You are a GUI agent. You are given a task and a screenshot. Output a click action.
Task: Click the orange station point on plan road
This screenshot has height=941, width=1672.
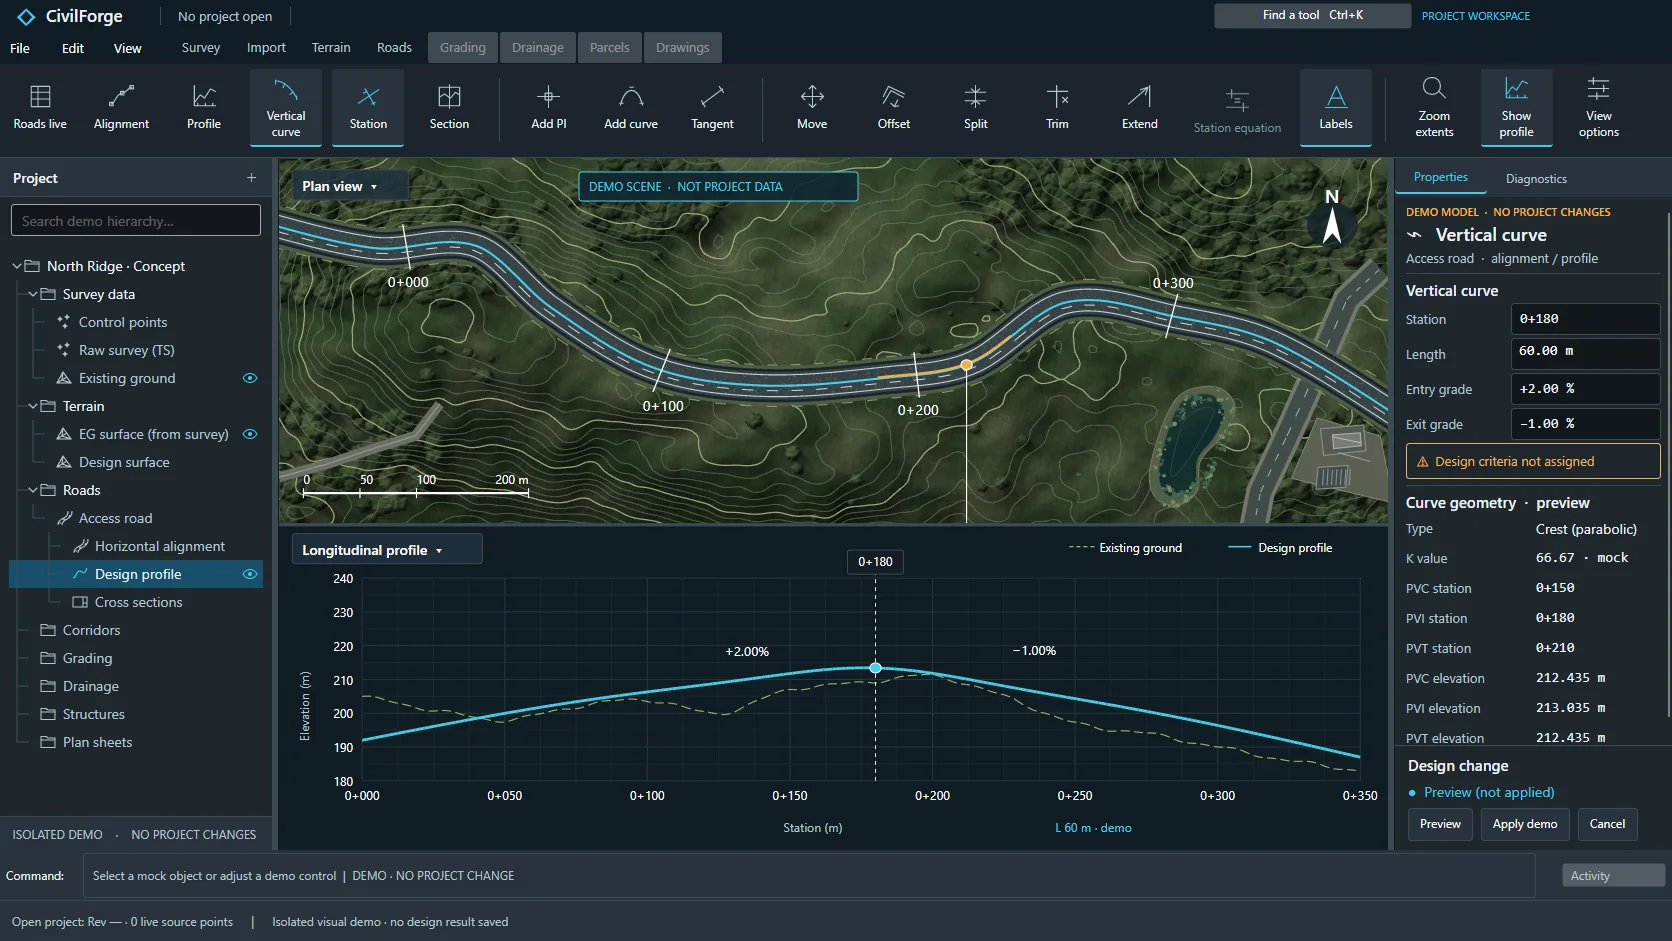967,365
